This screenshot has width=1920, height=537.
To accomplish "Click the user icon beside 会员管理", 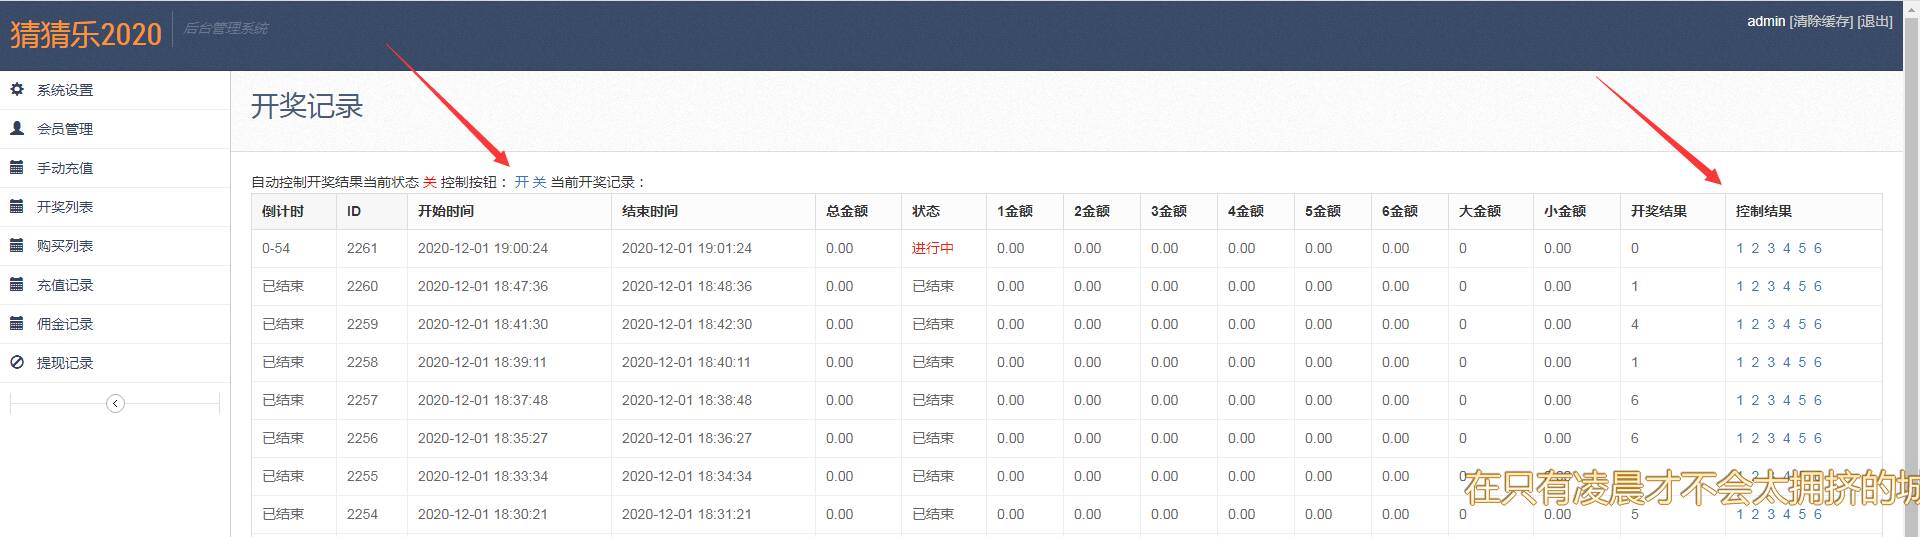I will click(17, 128).
